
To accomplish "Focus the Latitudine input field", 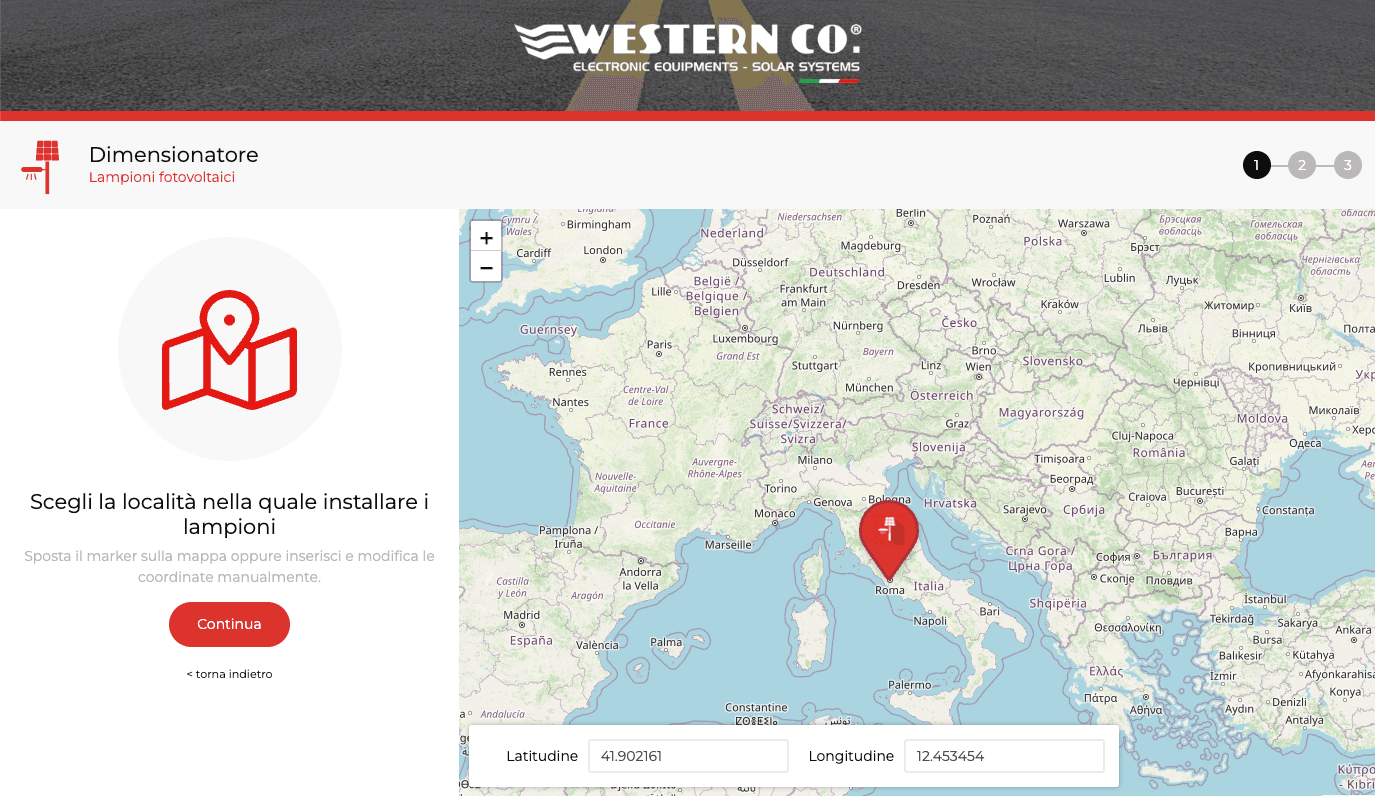I will [x=688, y=756].
